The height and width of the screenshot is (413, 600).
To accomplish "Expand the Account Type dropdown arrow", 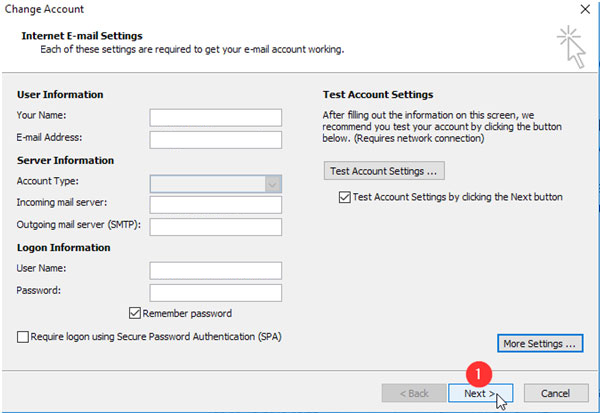I will point(273,184).
